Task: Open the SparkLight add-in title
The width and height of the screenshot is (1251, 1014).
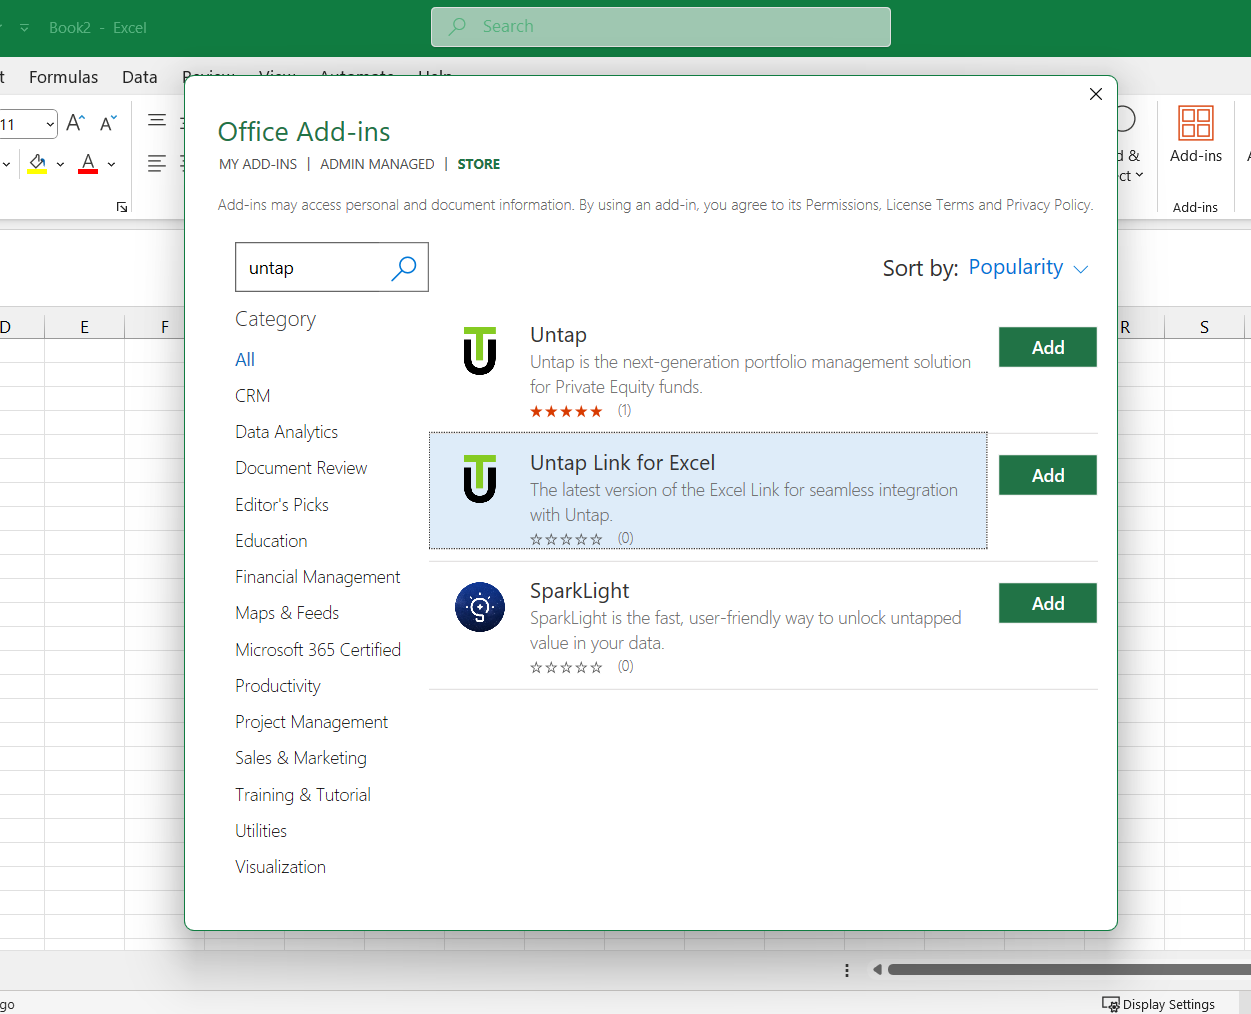Action: (x=579, y=591)
